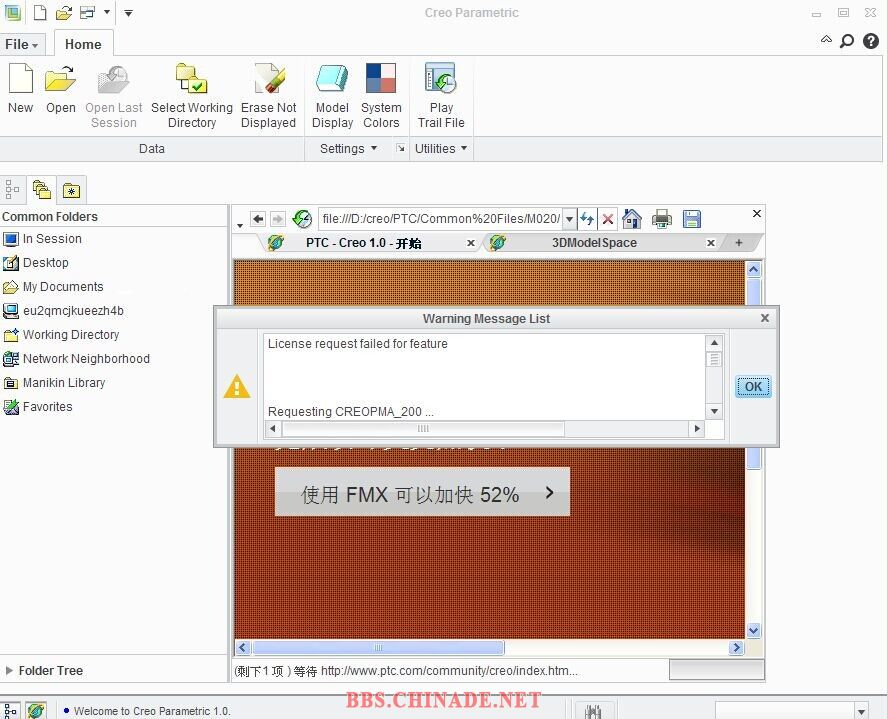The width and height of the screenshot is (888, 719).
Task: Click the browser address input field
Action: [x=441, y=219]
